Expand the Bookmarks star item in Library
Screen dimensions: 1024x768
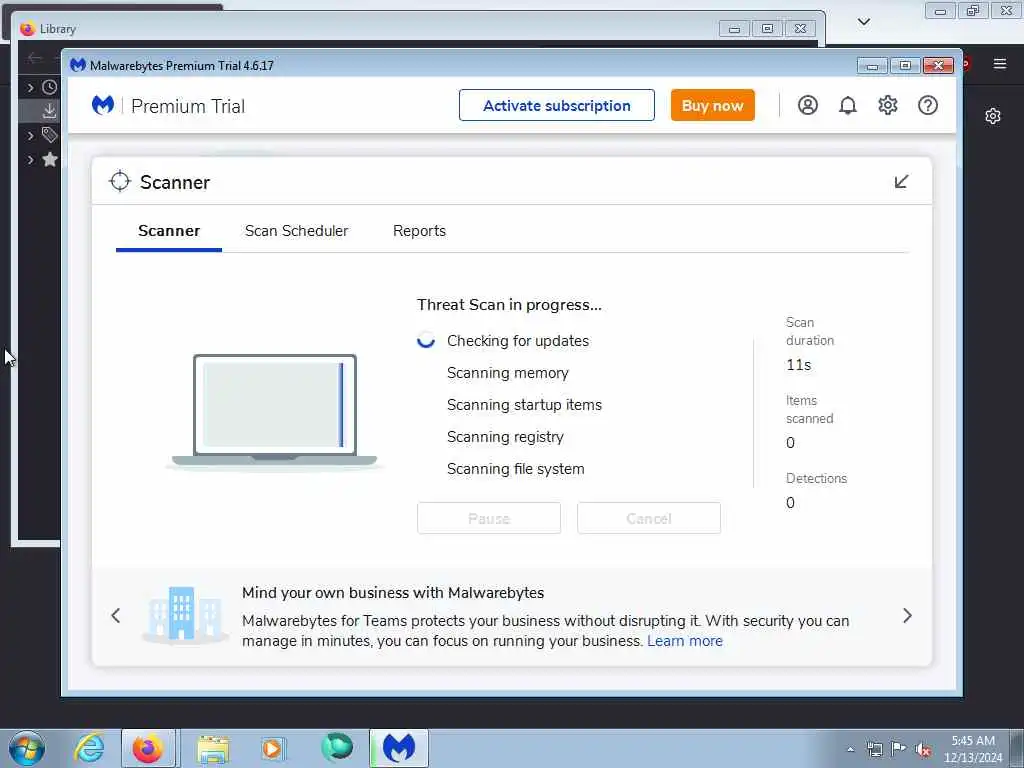click(30, 159)
